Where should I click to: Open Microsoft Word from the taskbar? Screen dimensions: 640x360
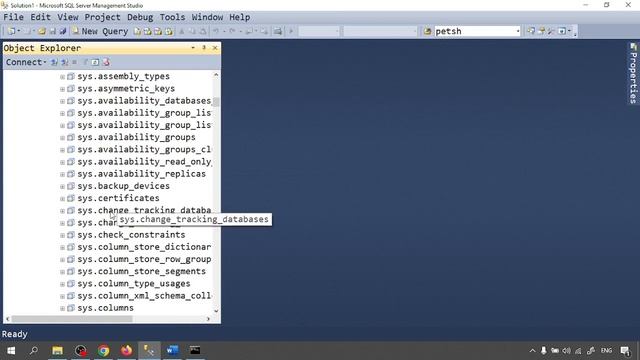[172, 351]
